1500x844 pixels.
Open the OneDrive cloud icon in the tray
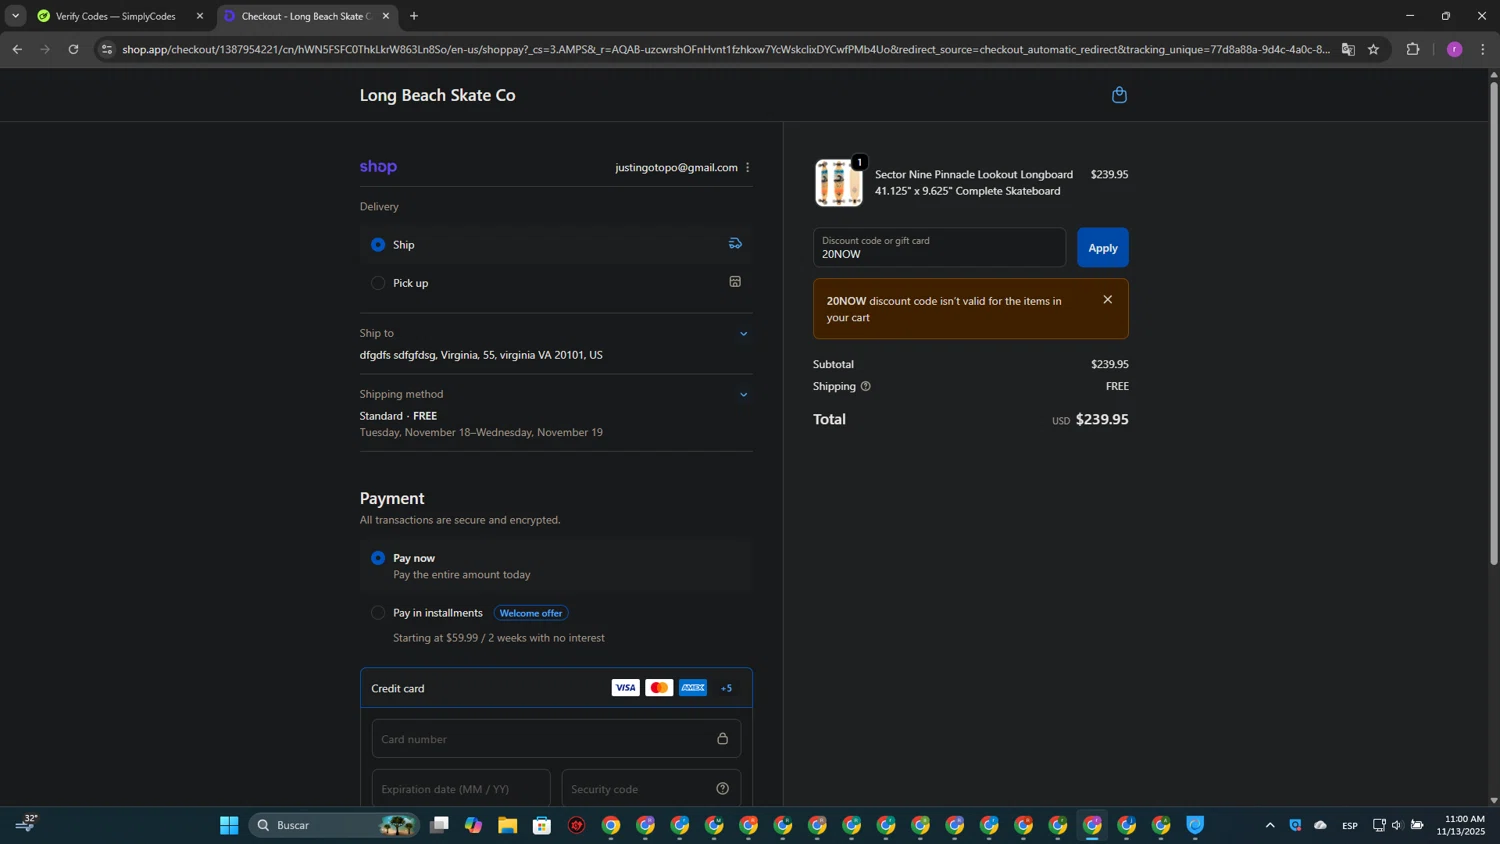pyautogui.click(x=1320, y=825)
